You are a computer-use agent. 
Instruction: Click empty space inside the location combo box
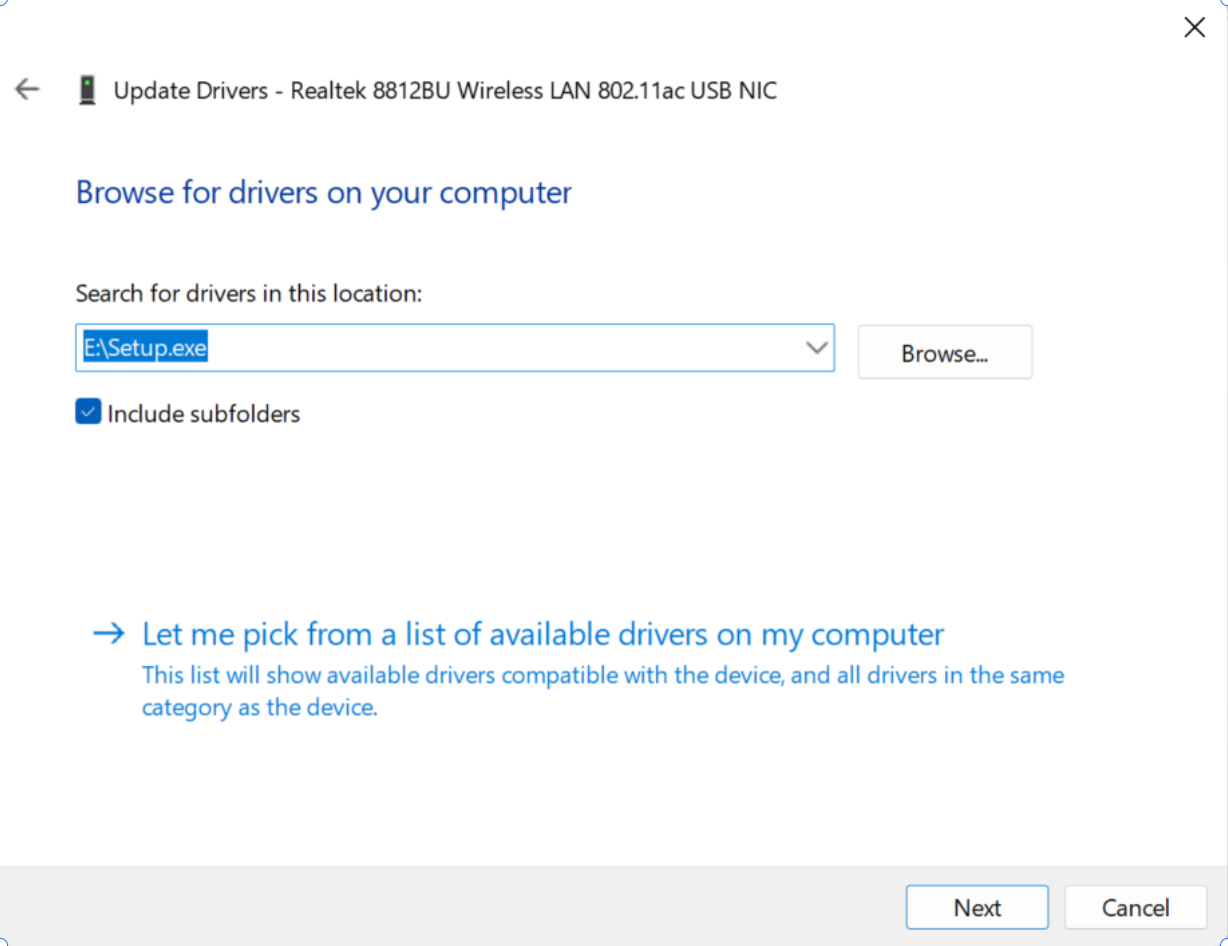click(x=500, y=348)
